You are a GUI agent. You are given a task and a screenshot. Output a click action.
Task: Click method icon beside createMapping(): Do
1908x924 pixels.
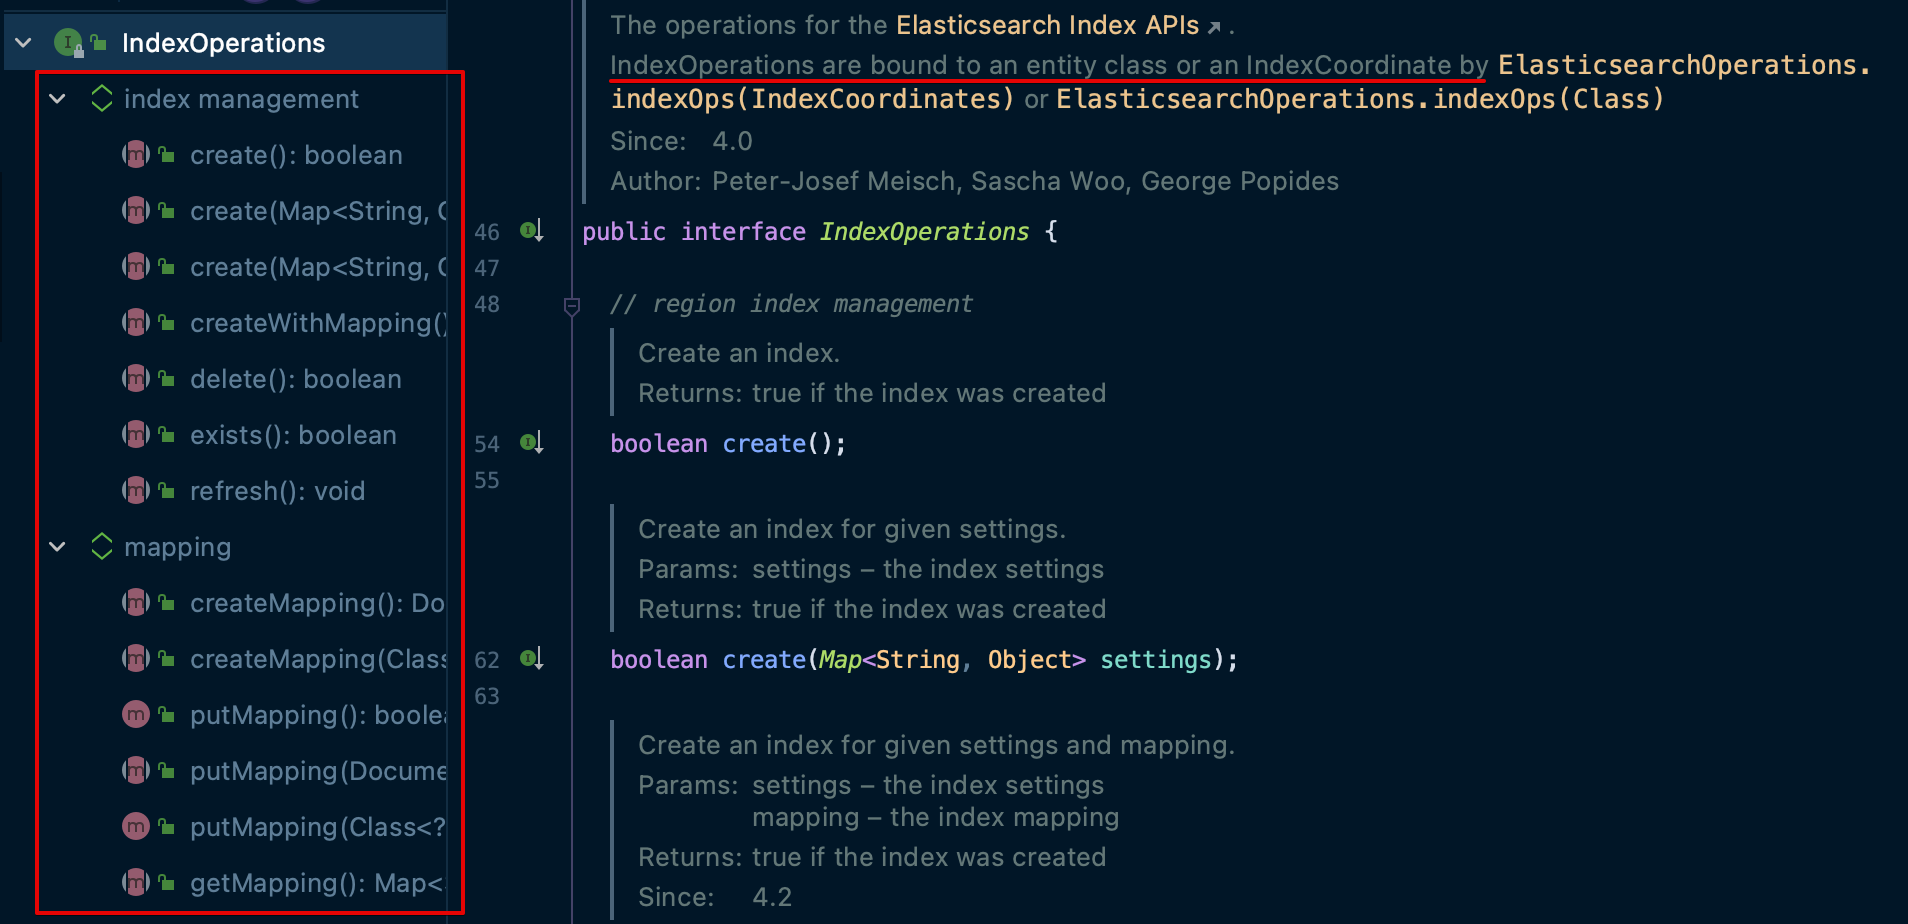tap(136, 603)
